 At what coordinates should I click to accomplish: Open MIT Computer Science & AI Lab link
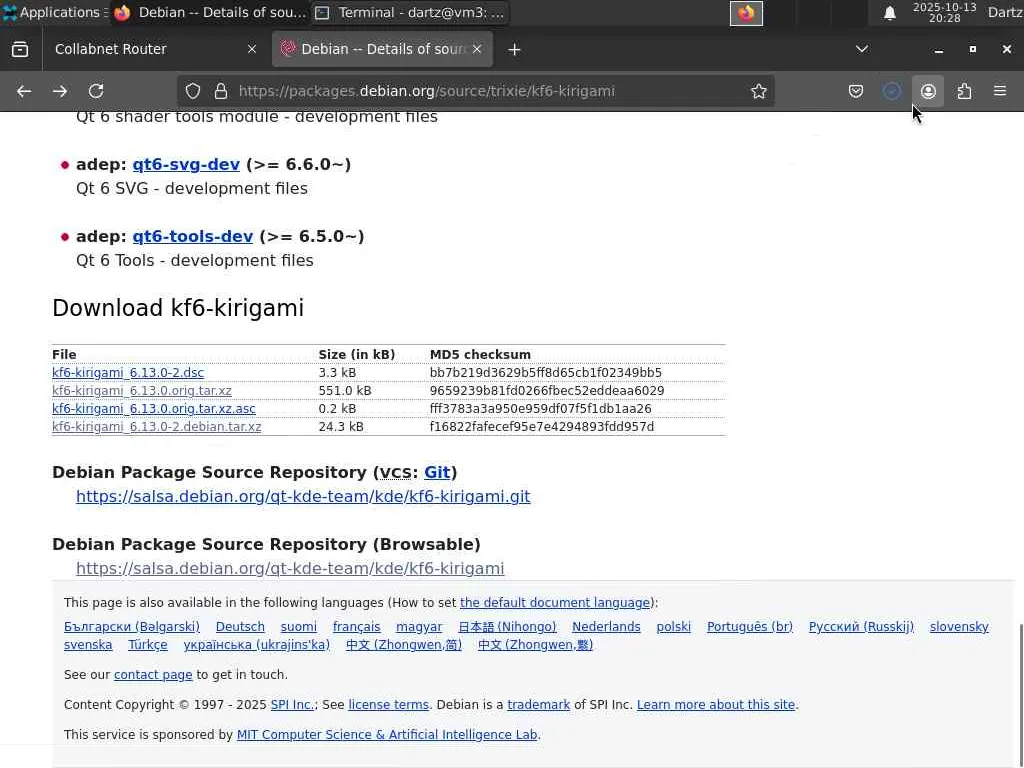pos(387,735)
